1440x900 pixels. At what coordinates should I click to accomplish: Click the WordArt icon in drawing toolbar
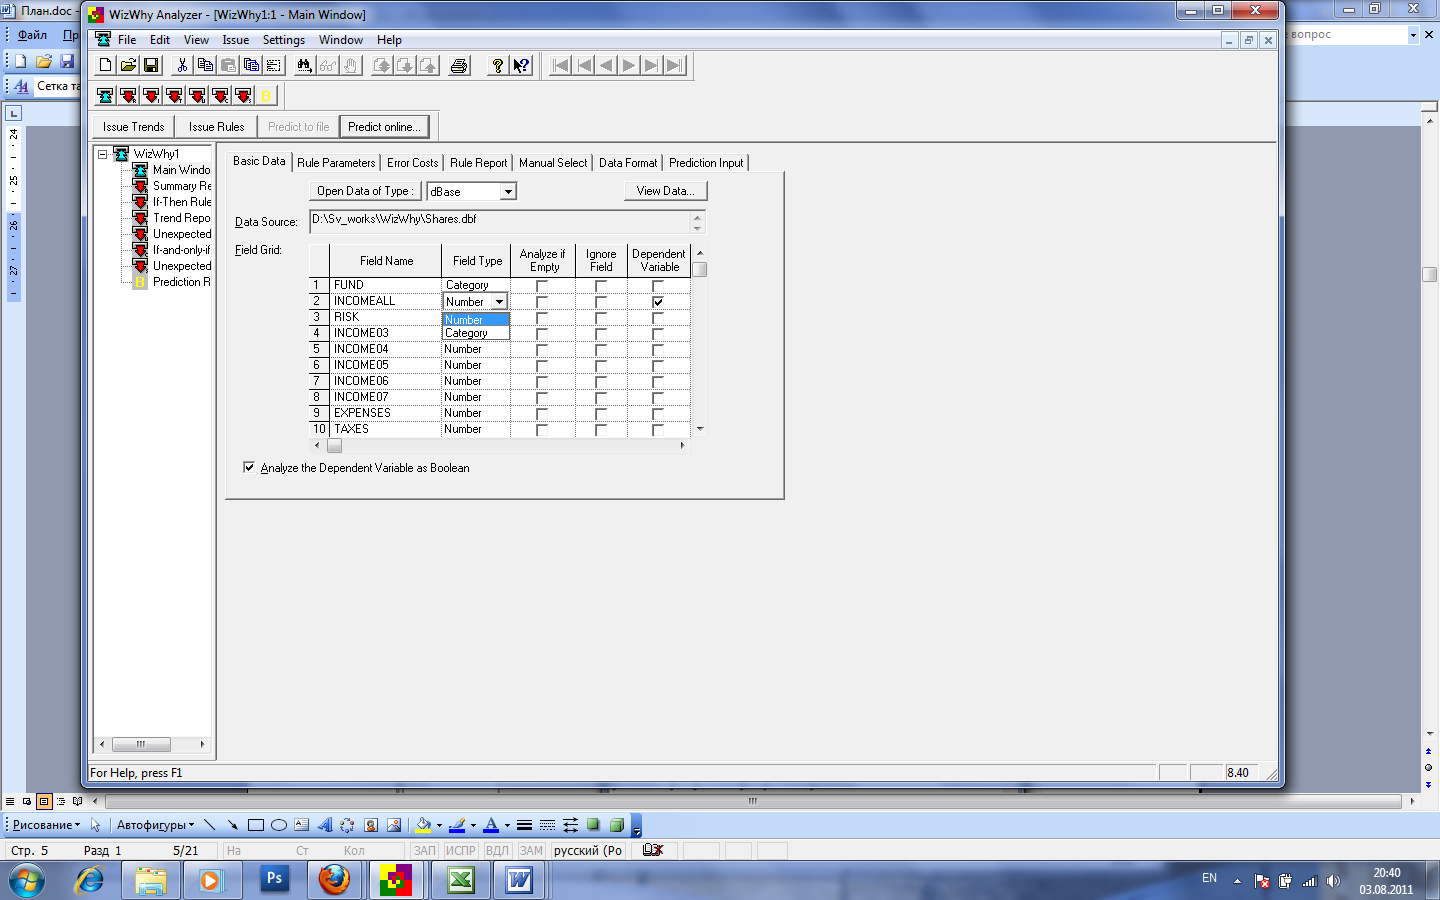click(325, 825)
